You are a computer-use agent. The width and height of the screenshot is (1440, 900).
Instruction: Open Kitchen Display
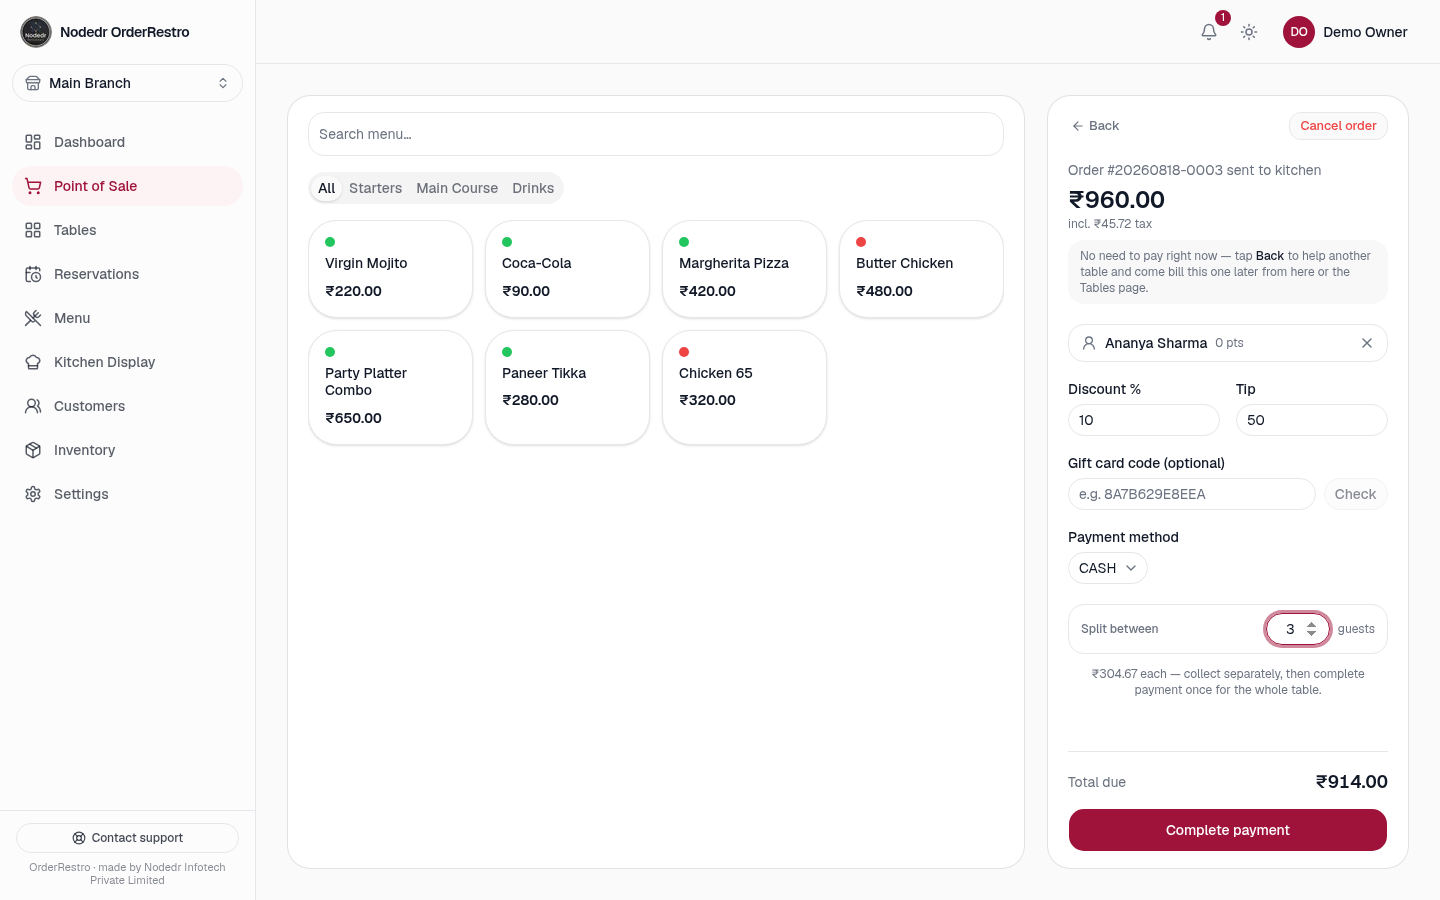pyautogui.click(x=127, y=362)
